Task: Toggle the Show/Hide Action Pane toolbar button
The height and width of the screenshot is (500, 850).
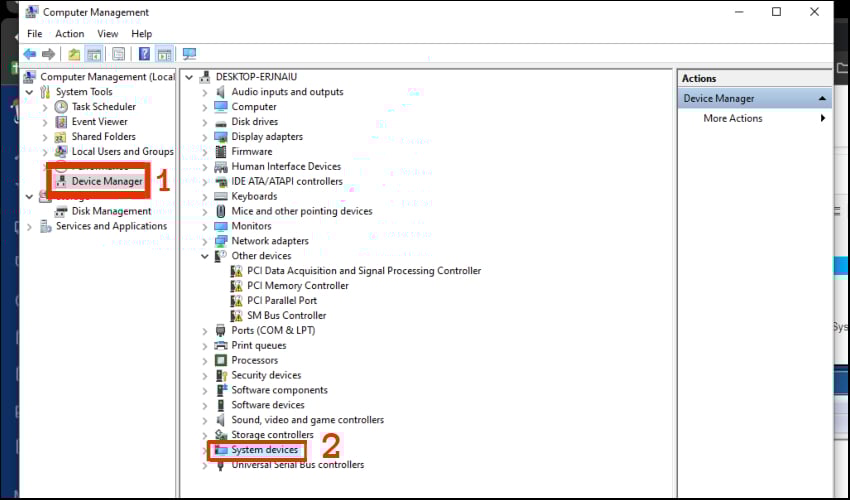Action: point(164,54)
